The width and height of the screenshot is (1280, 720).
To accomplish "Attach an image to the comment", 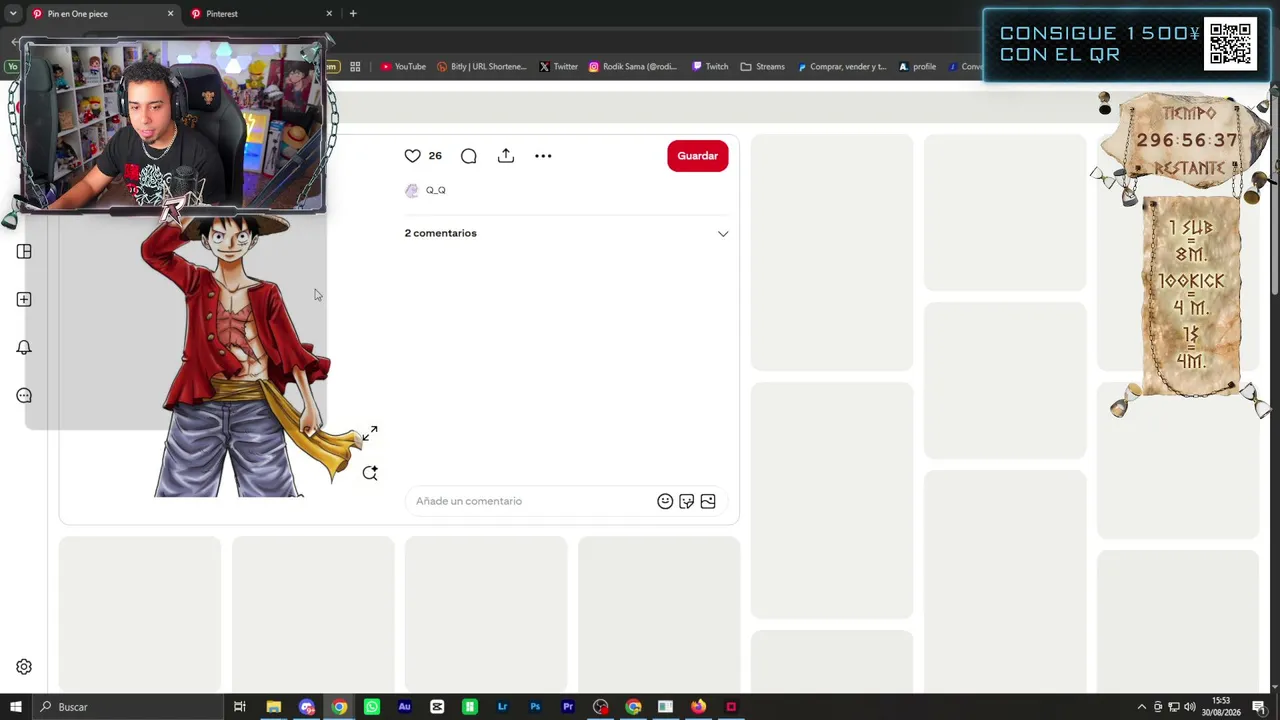I will click(x=708, y=501).
